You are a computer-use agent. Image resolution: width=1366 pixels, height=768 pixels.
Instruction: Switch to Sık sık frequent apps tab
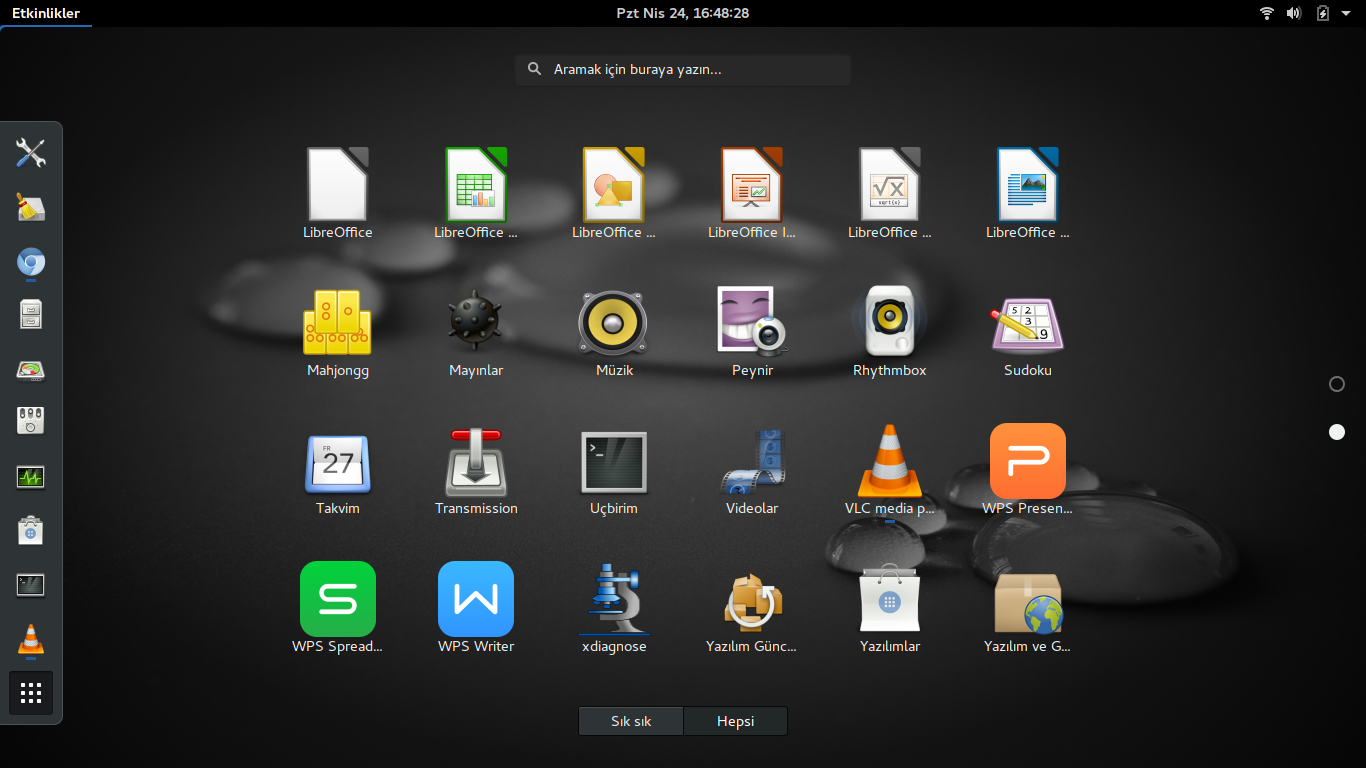coord(631,721)
